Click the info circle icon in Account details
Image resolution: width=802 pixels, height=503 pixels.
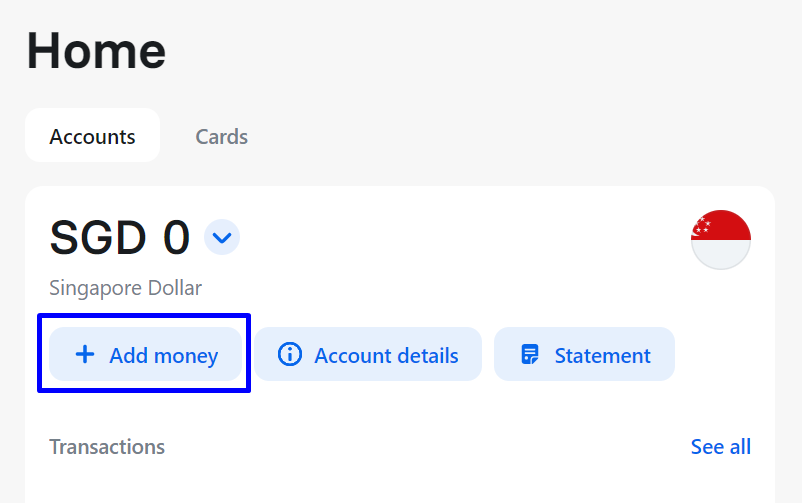[290, 354]
